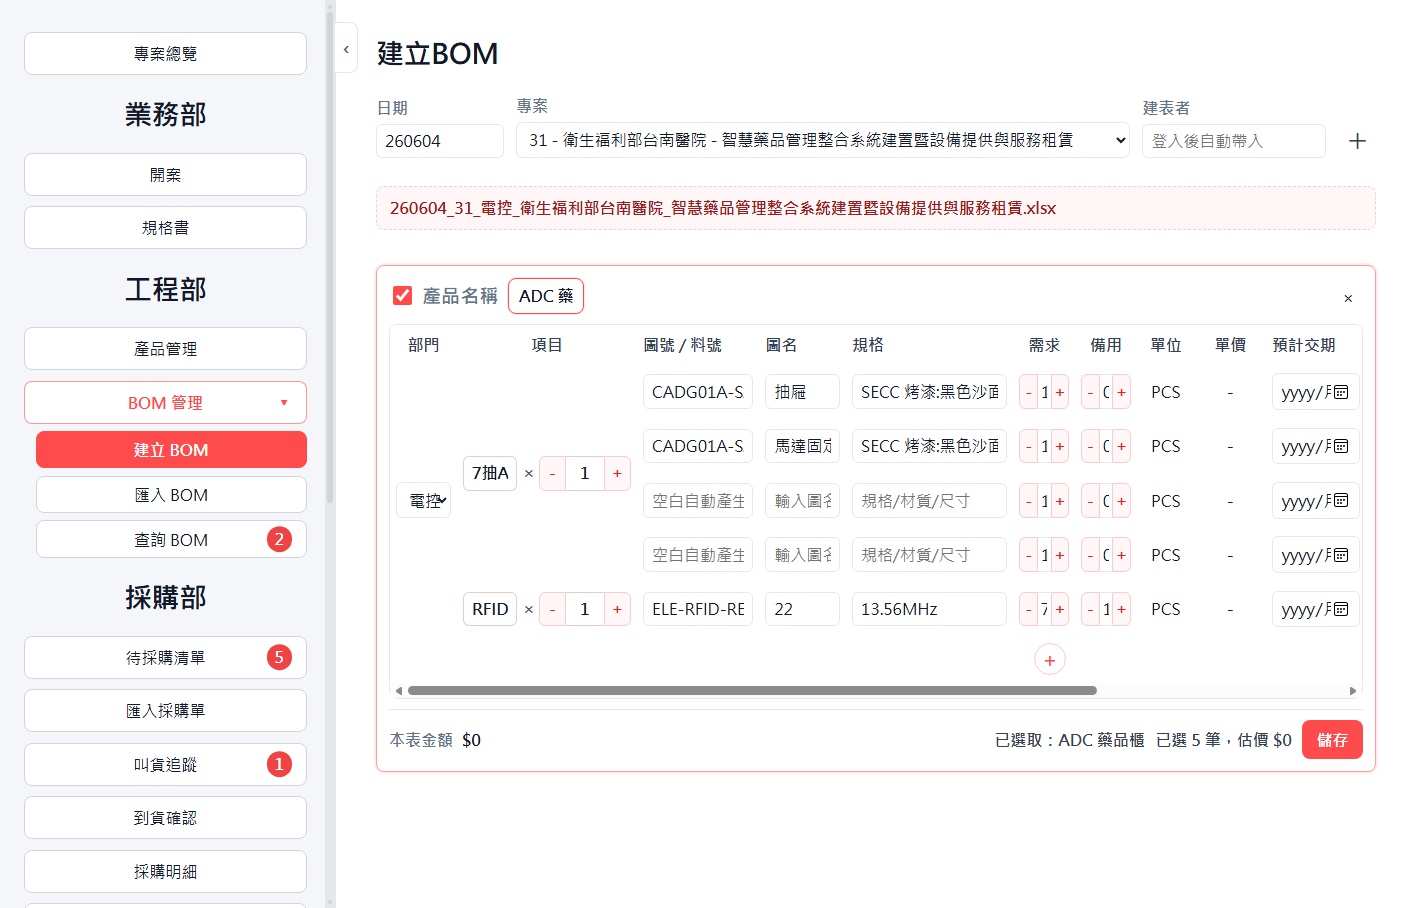
Task: Click the ADC 藥 product name tag
Action: 546,296
